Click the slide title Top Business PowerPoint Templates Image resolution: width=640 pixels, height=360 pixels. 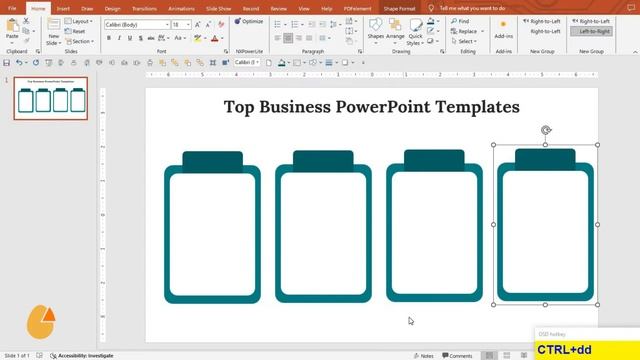click(x=371, y=107)
